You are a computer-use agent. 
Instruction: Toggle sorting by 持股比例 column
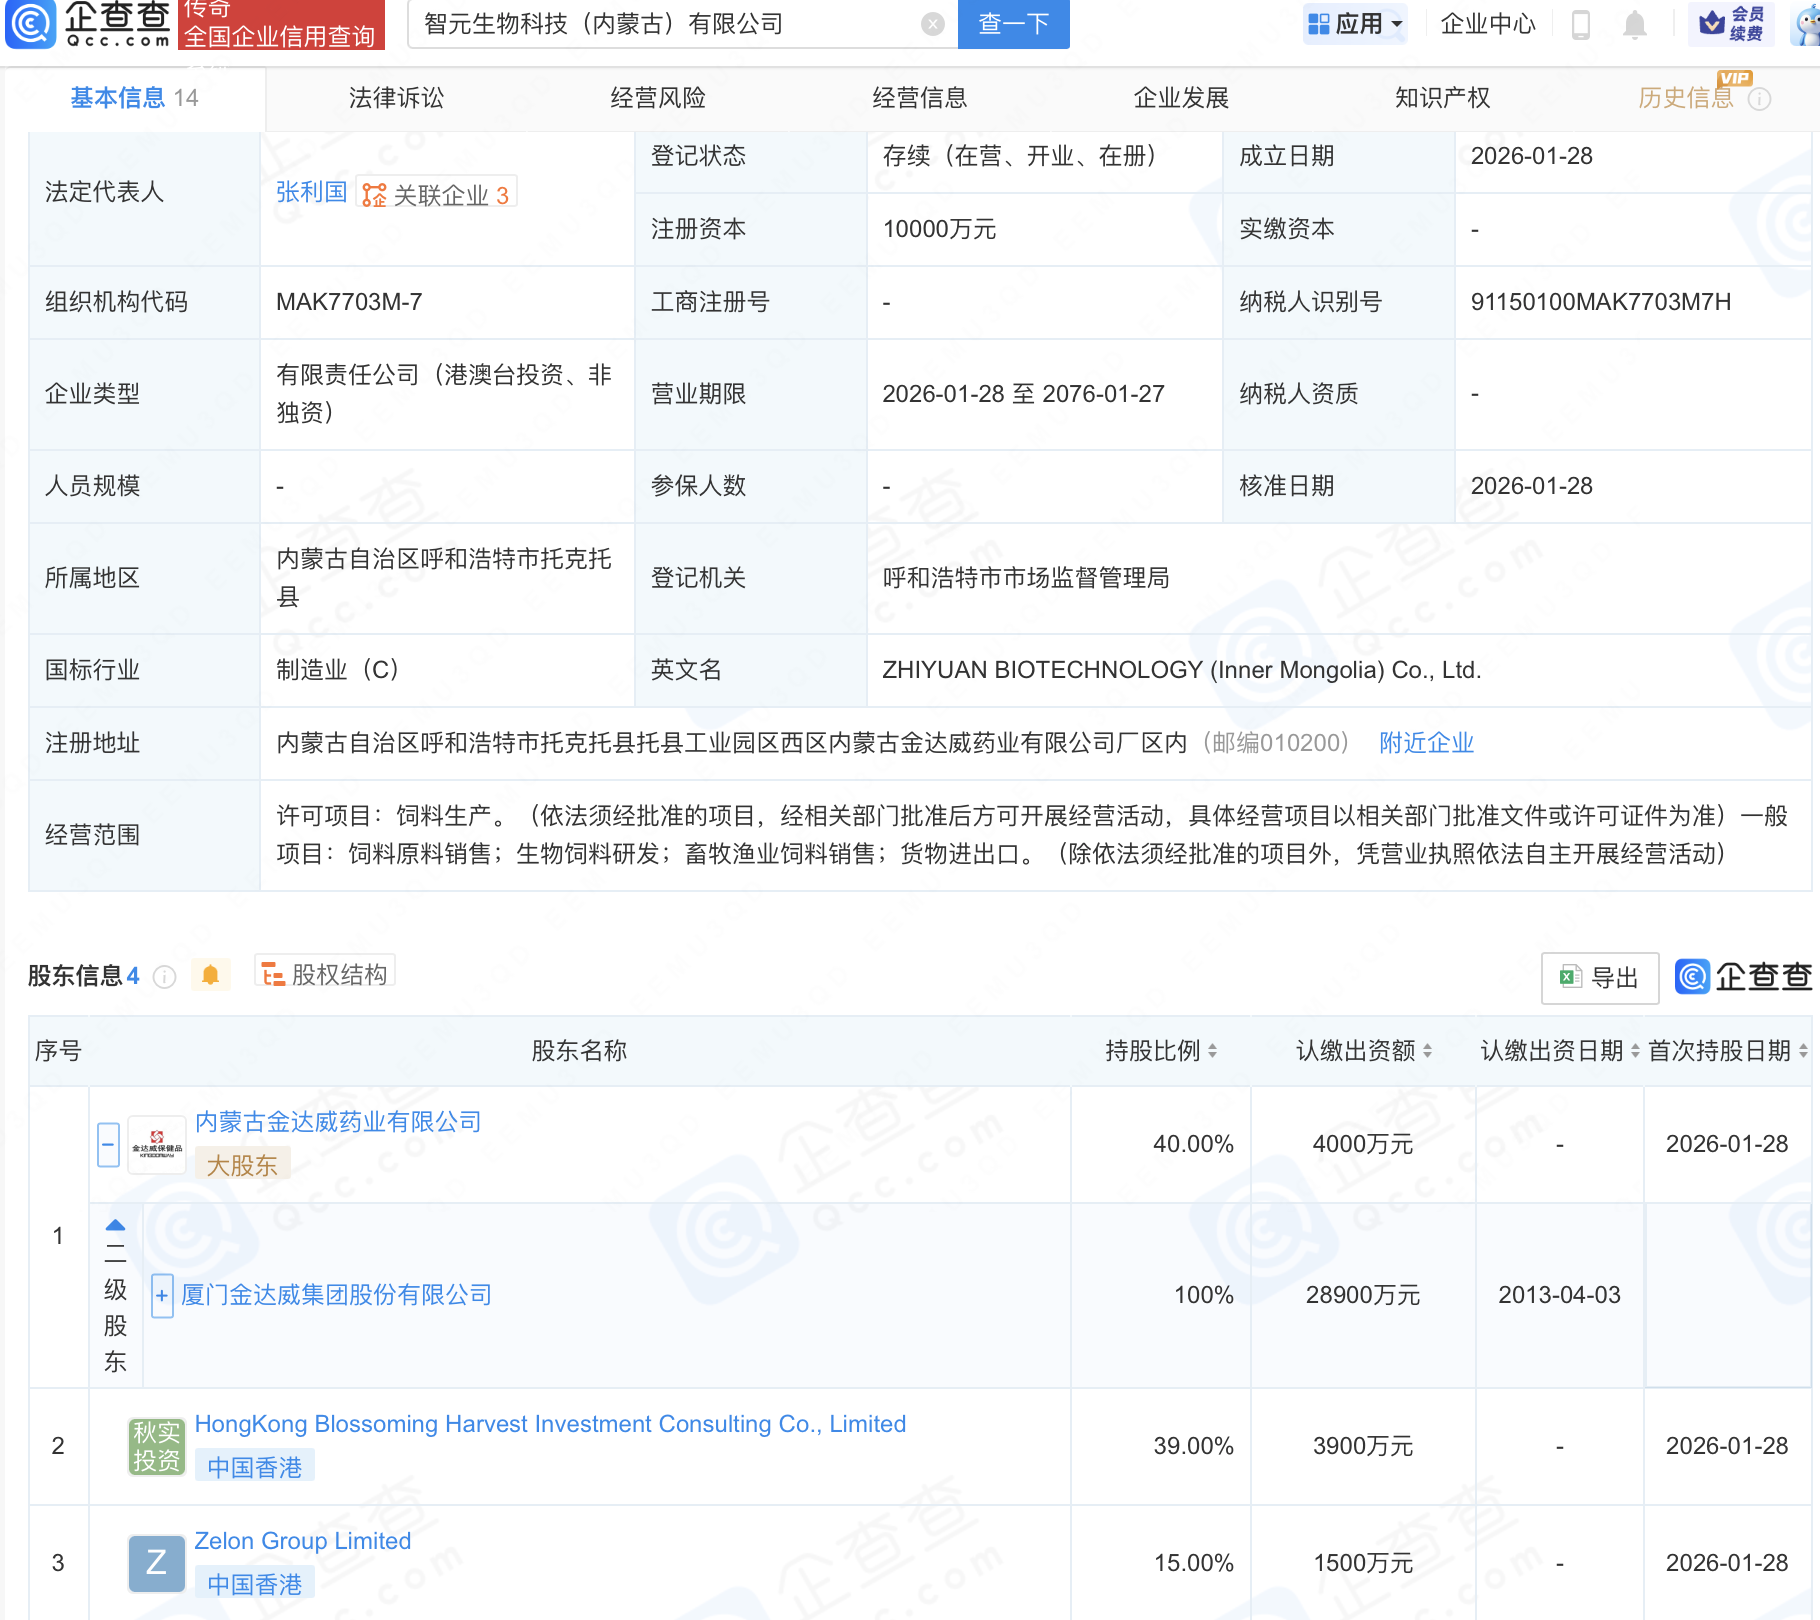tap(1214, 1051)
